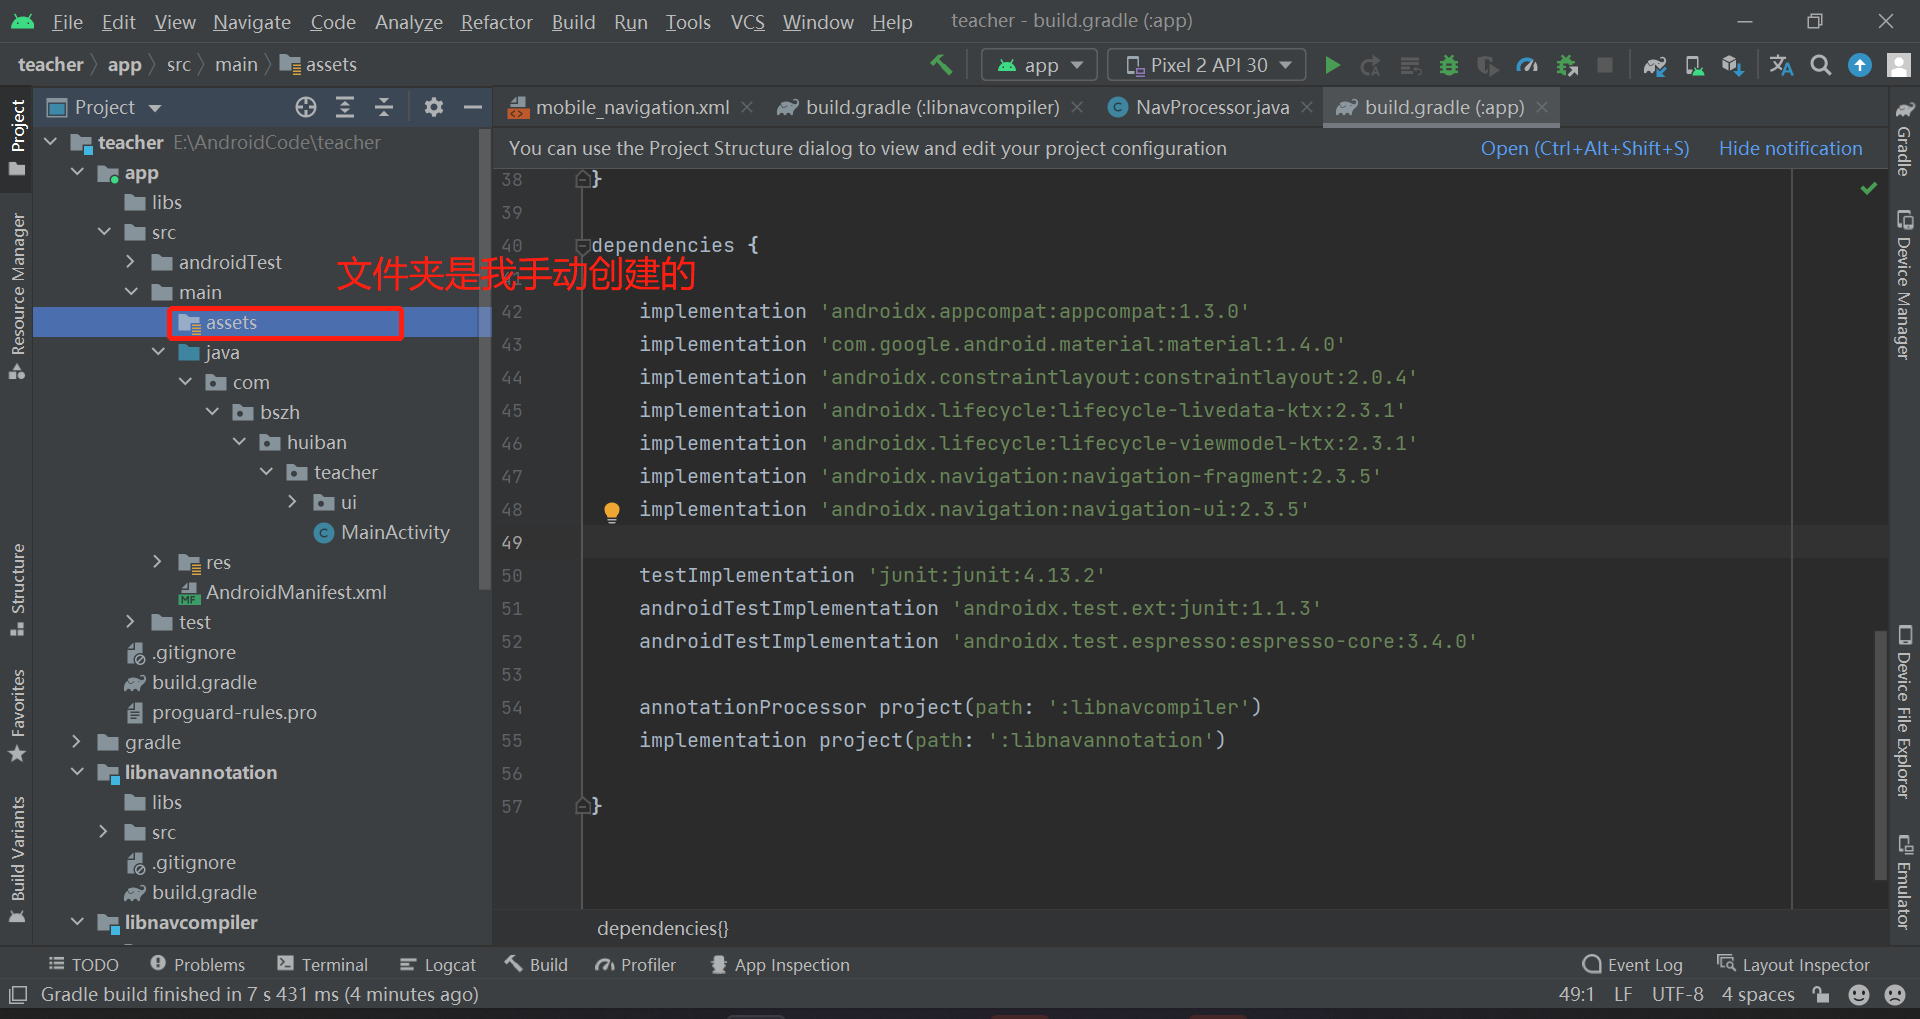Click the Project tree vertical scrollbar

pos(485,361)
